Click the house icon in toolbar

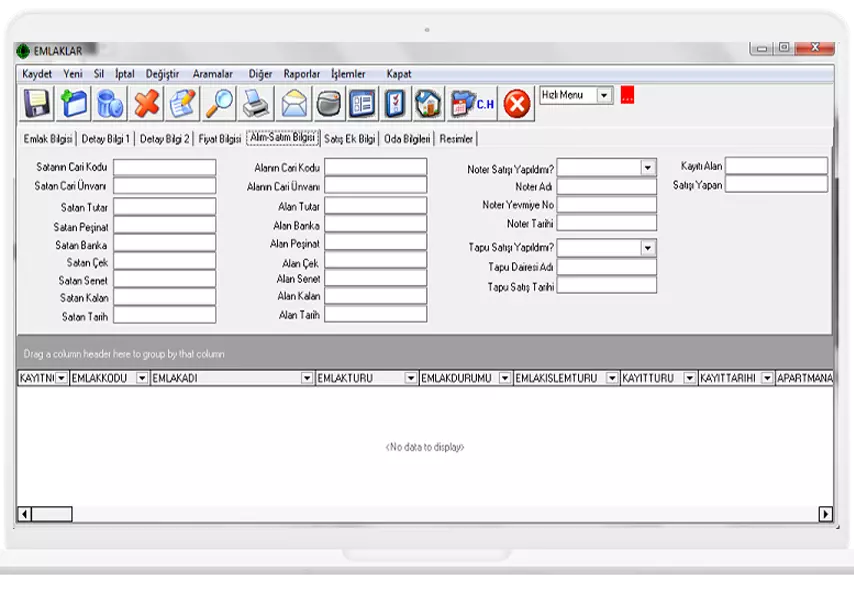428,103
